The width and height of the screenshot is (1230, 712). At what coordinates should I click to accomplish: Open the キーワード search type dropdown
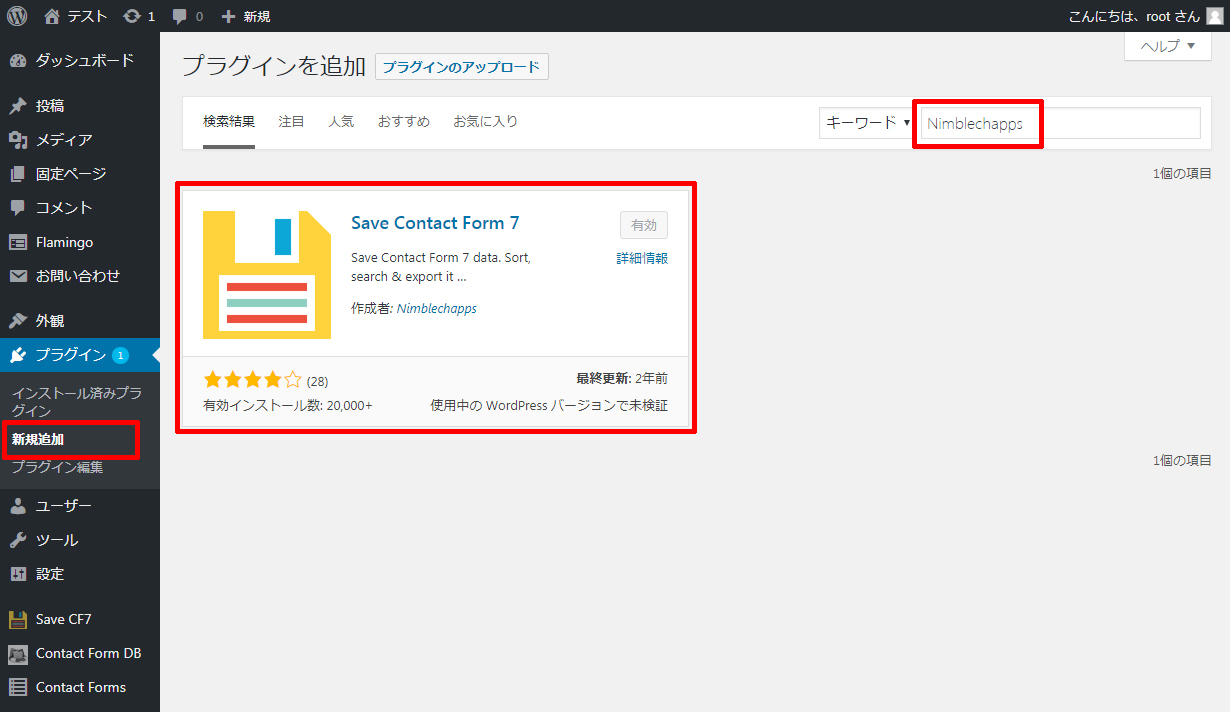866,123
